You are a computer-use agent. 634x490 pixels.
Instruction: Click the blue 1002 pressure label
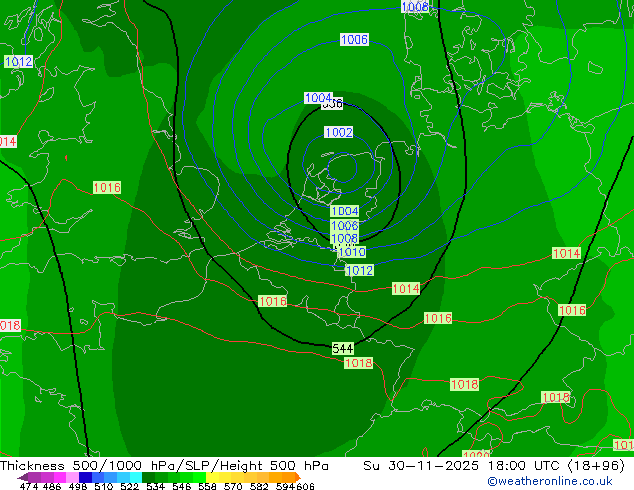(339, 132)
